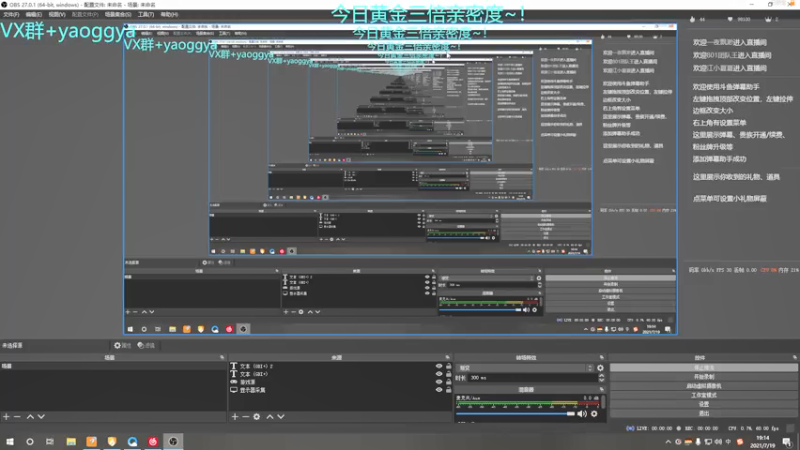Increase transition duration with up arrow
The image size is (800, 450).
(x=602, y=376)
